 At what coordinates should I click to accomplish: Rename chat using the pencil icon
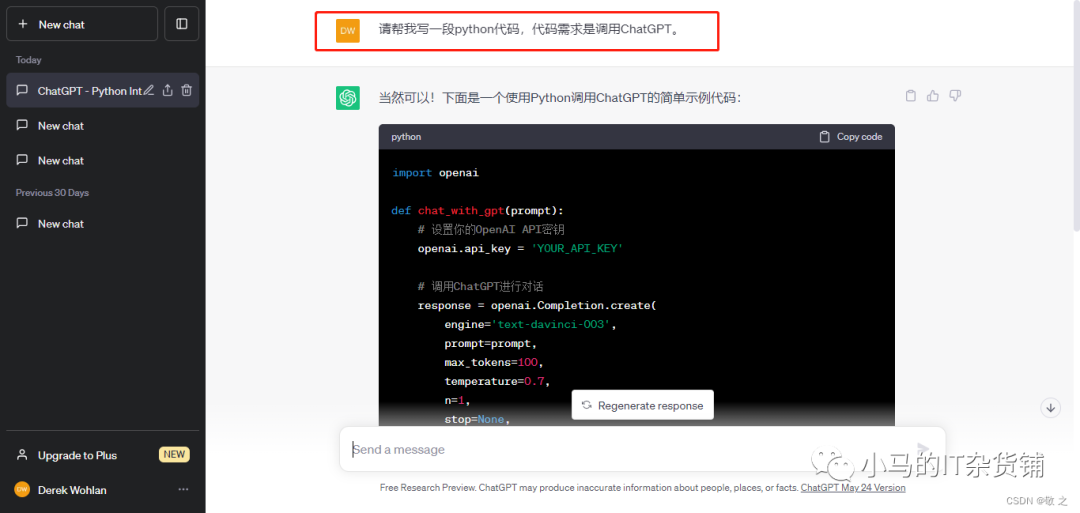(149, 91)
